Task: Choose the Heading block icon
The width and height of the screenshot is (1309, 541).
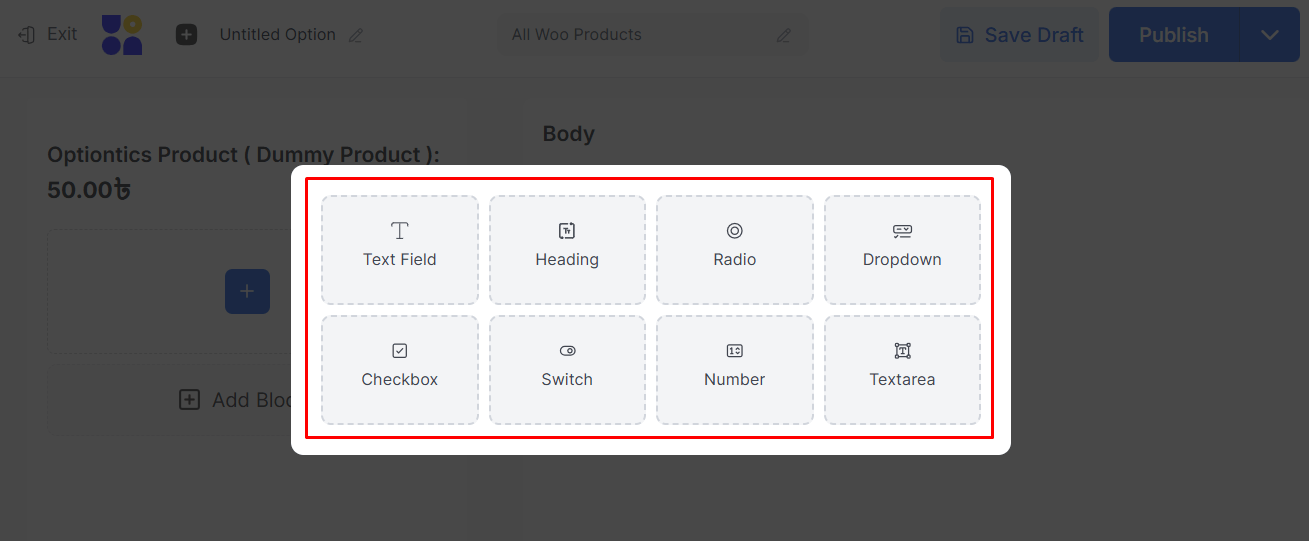Action: tap(567, 231)
